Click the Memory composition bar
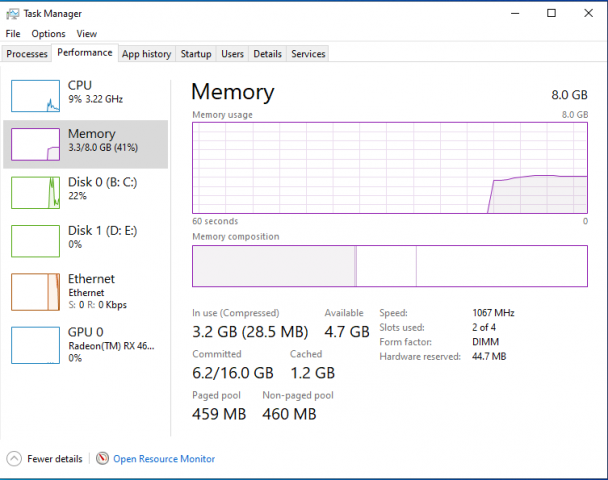 coord(390,267)
